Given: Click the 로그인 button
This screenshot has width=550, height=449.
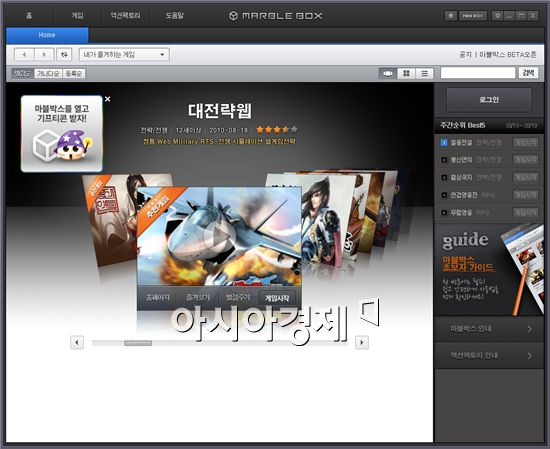Looking at the screenshot, I should point(489,100).
